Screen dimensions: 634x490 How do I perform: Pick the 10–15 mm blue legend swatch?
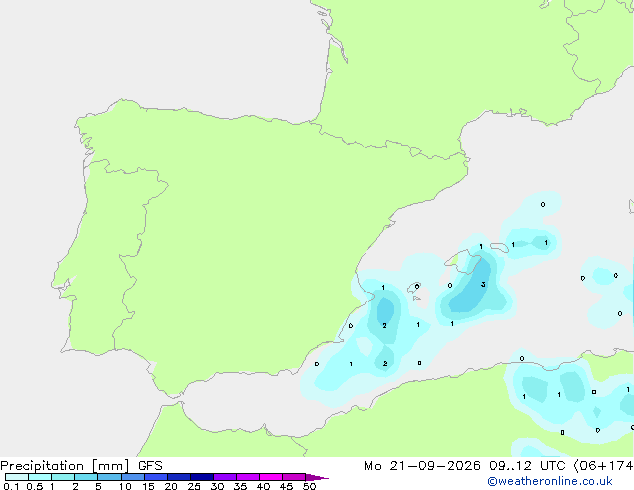coord(133,477)
